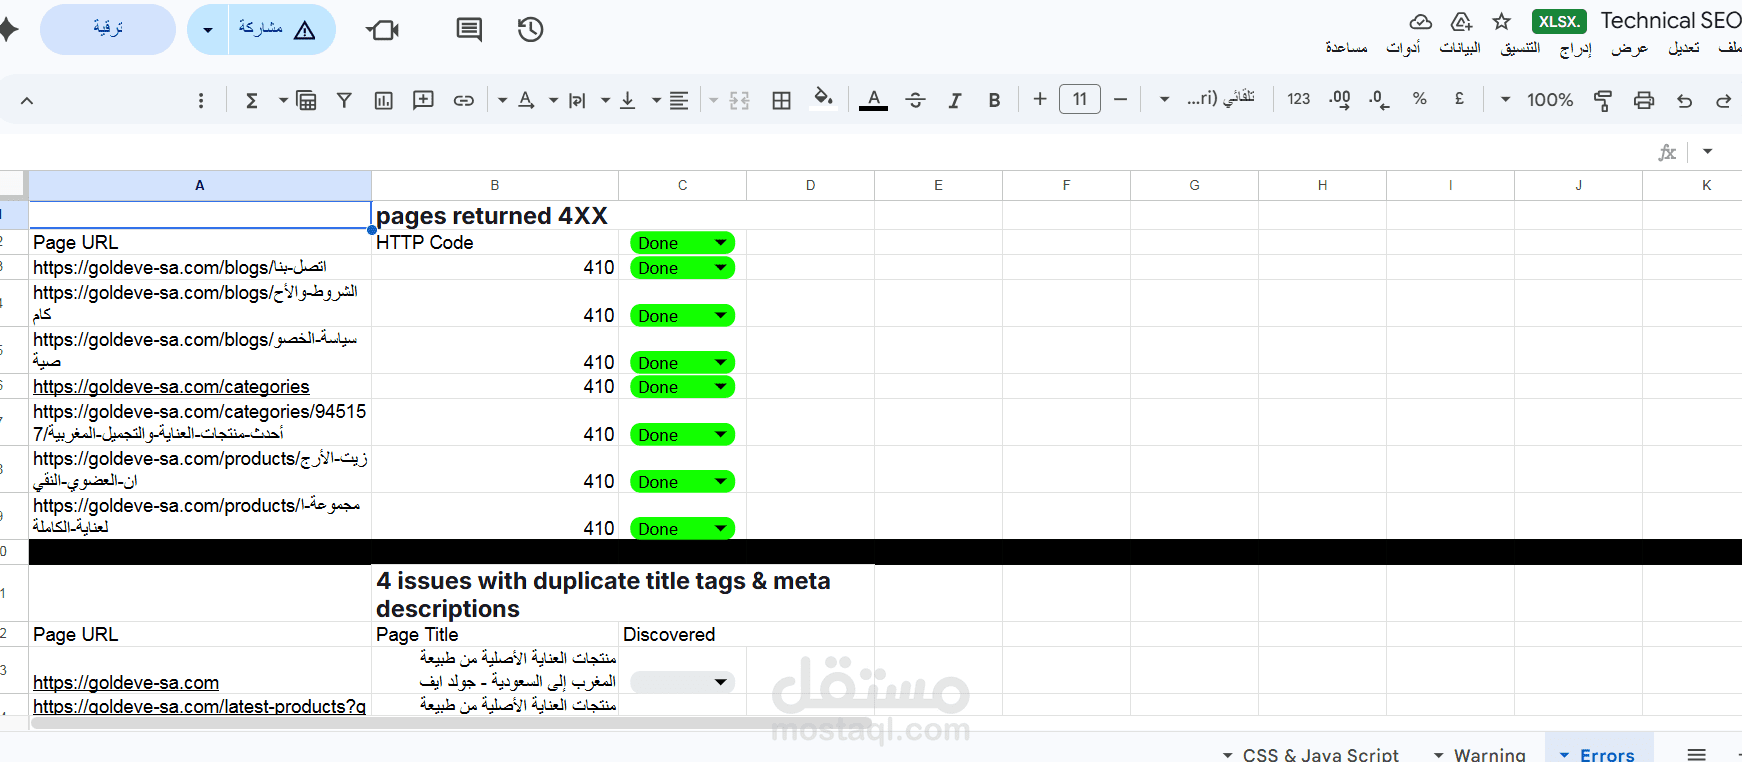The width and height of the screenshot is (1742, 762).
Task: Open the إدراج (Insert) menu
Action: point(1576,48)
